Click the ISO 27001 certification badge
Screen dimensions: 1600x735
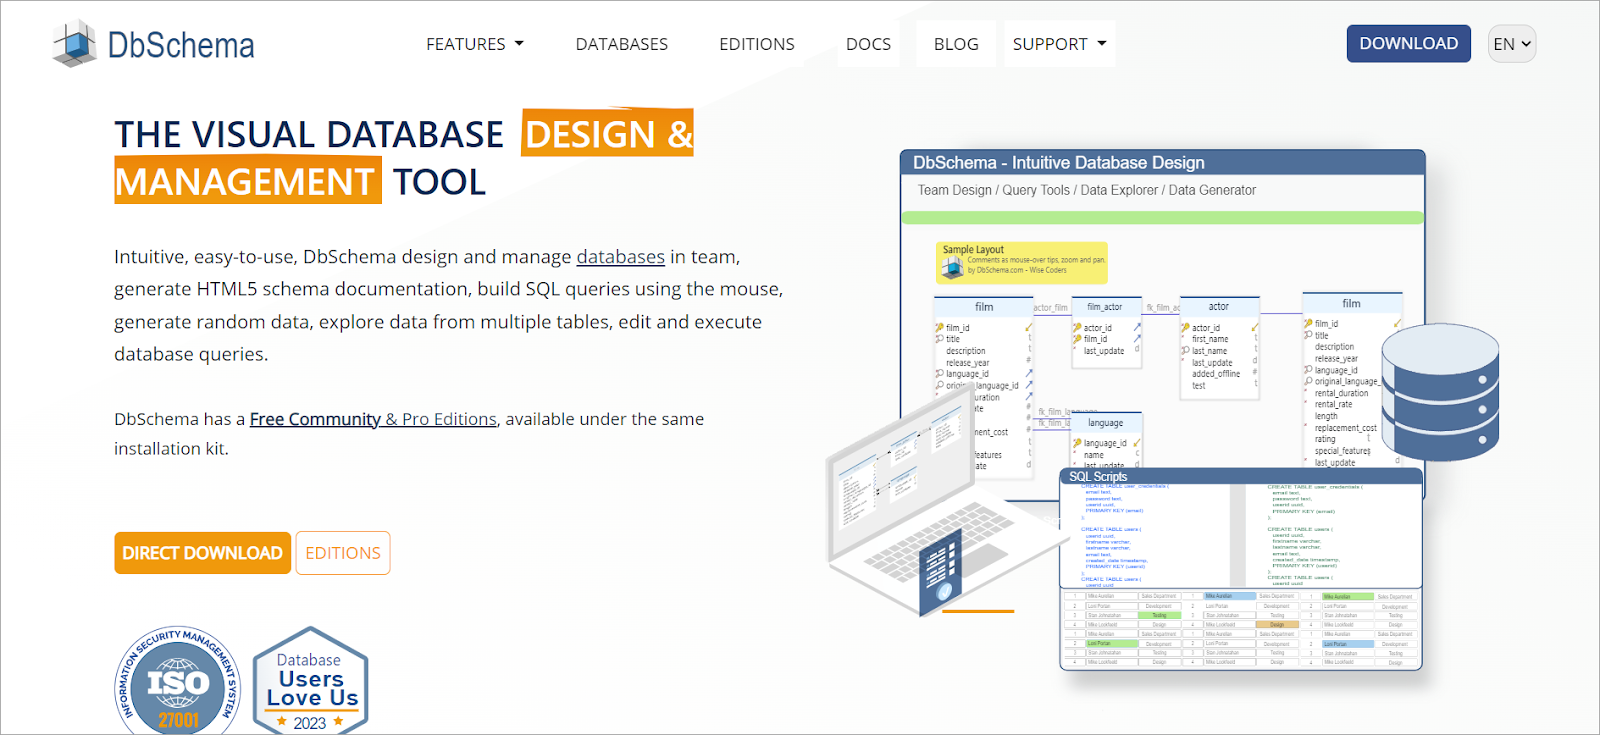(x=178, y=683)
